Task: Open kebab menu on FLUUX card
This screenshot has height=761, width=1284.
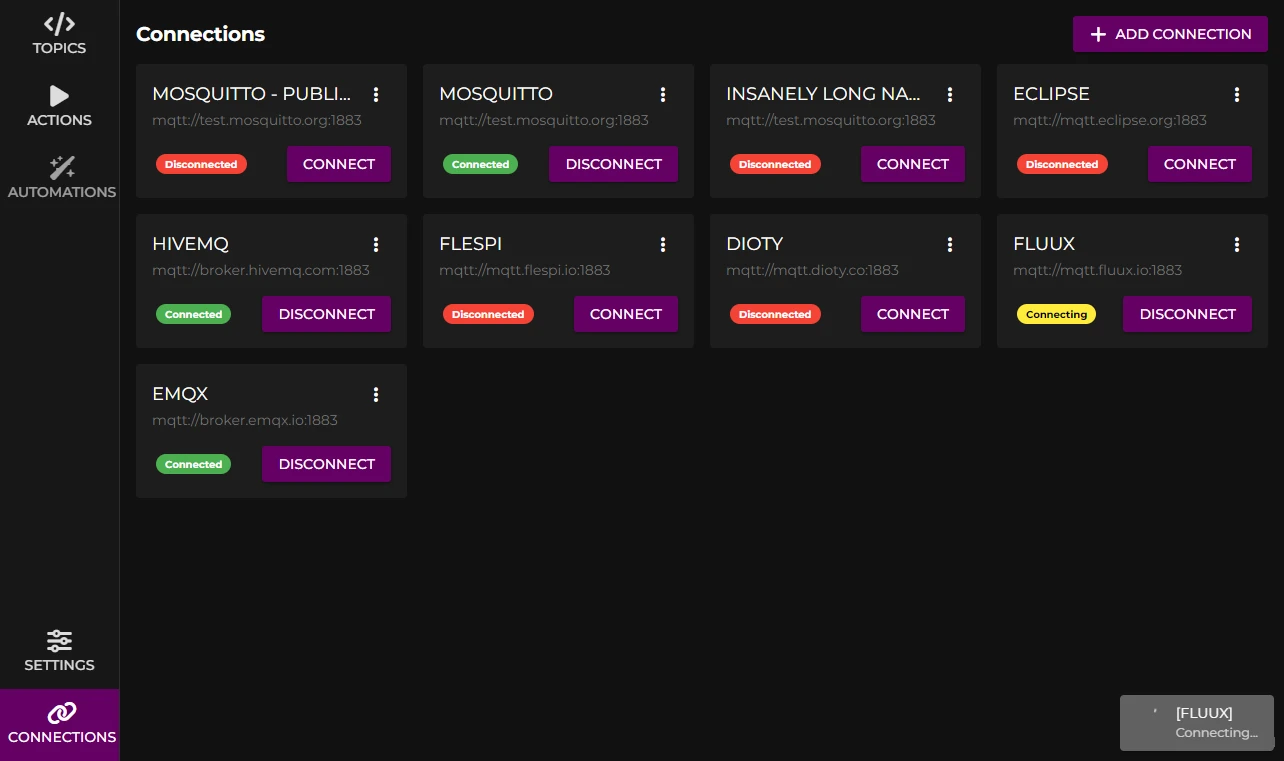Action: (1237, 244)
